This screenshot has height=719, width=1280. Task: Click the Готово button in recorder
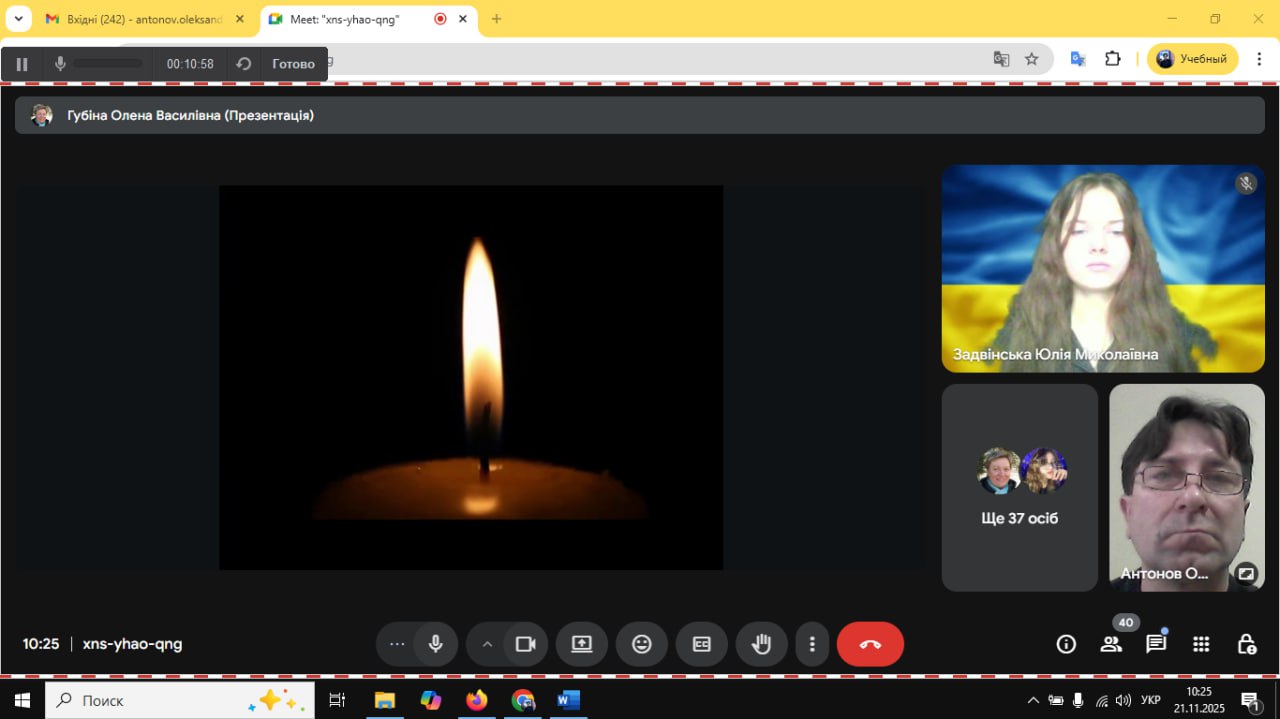tap(293, 64)
